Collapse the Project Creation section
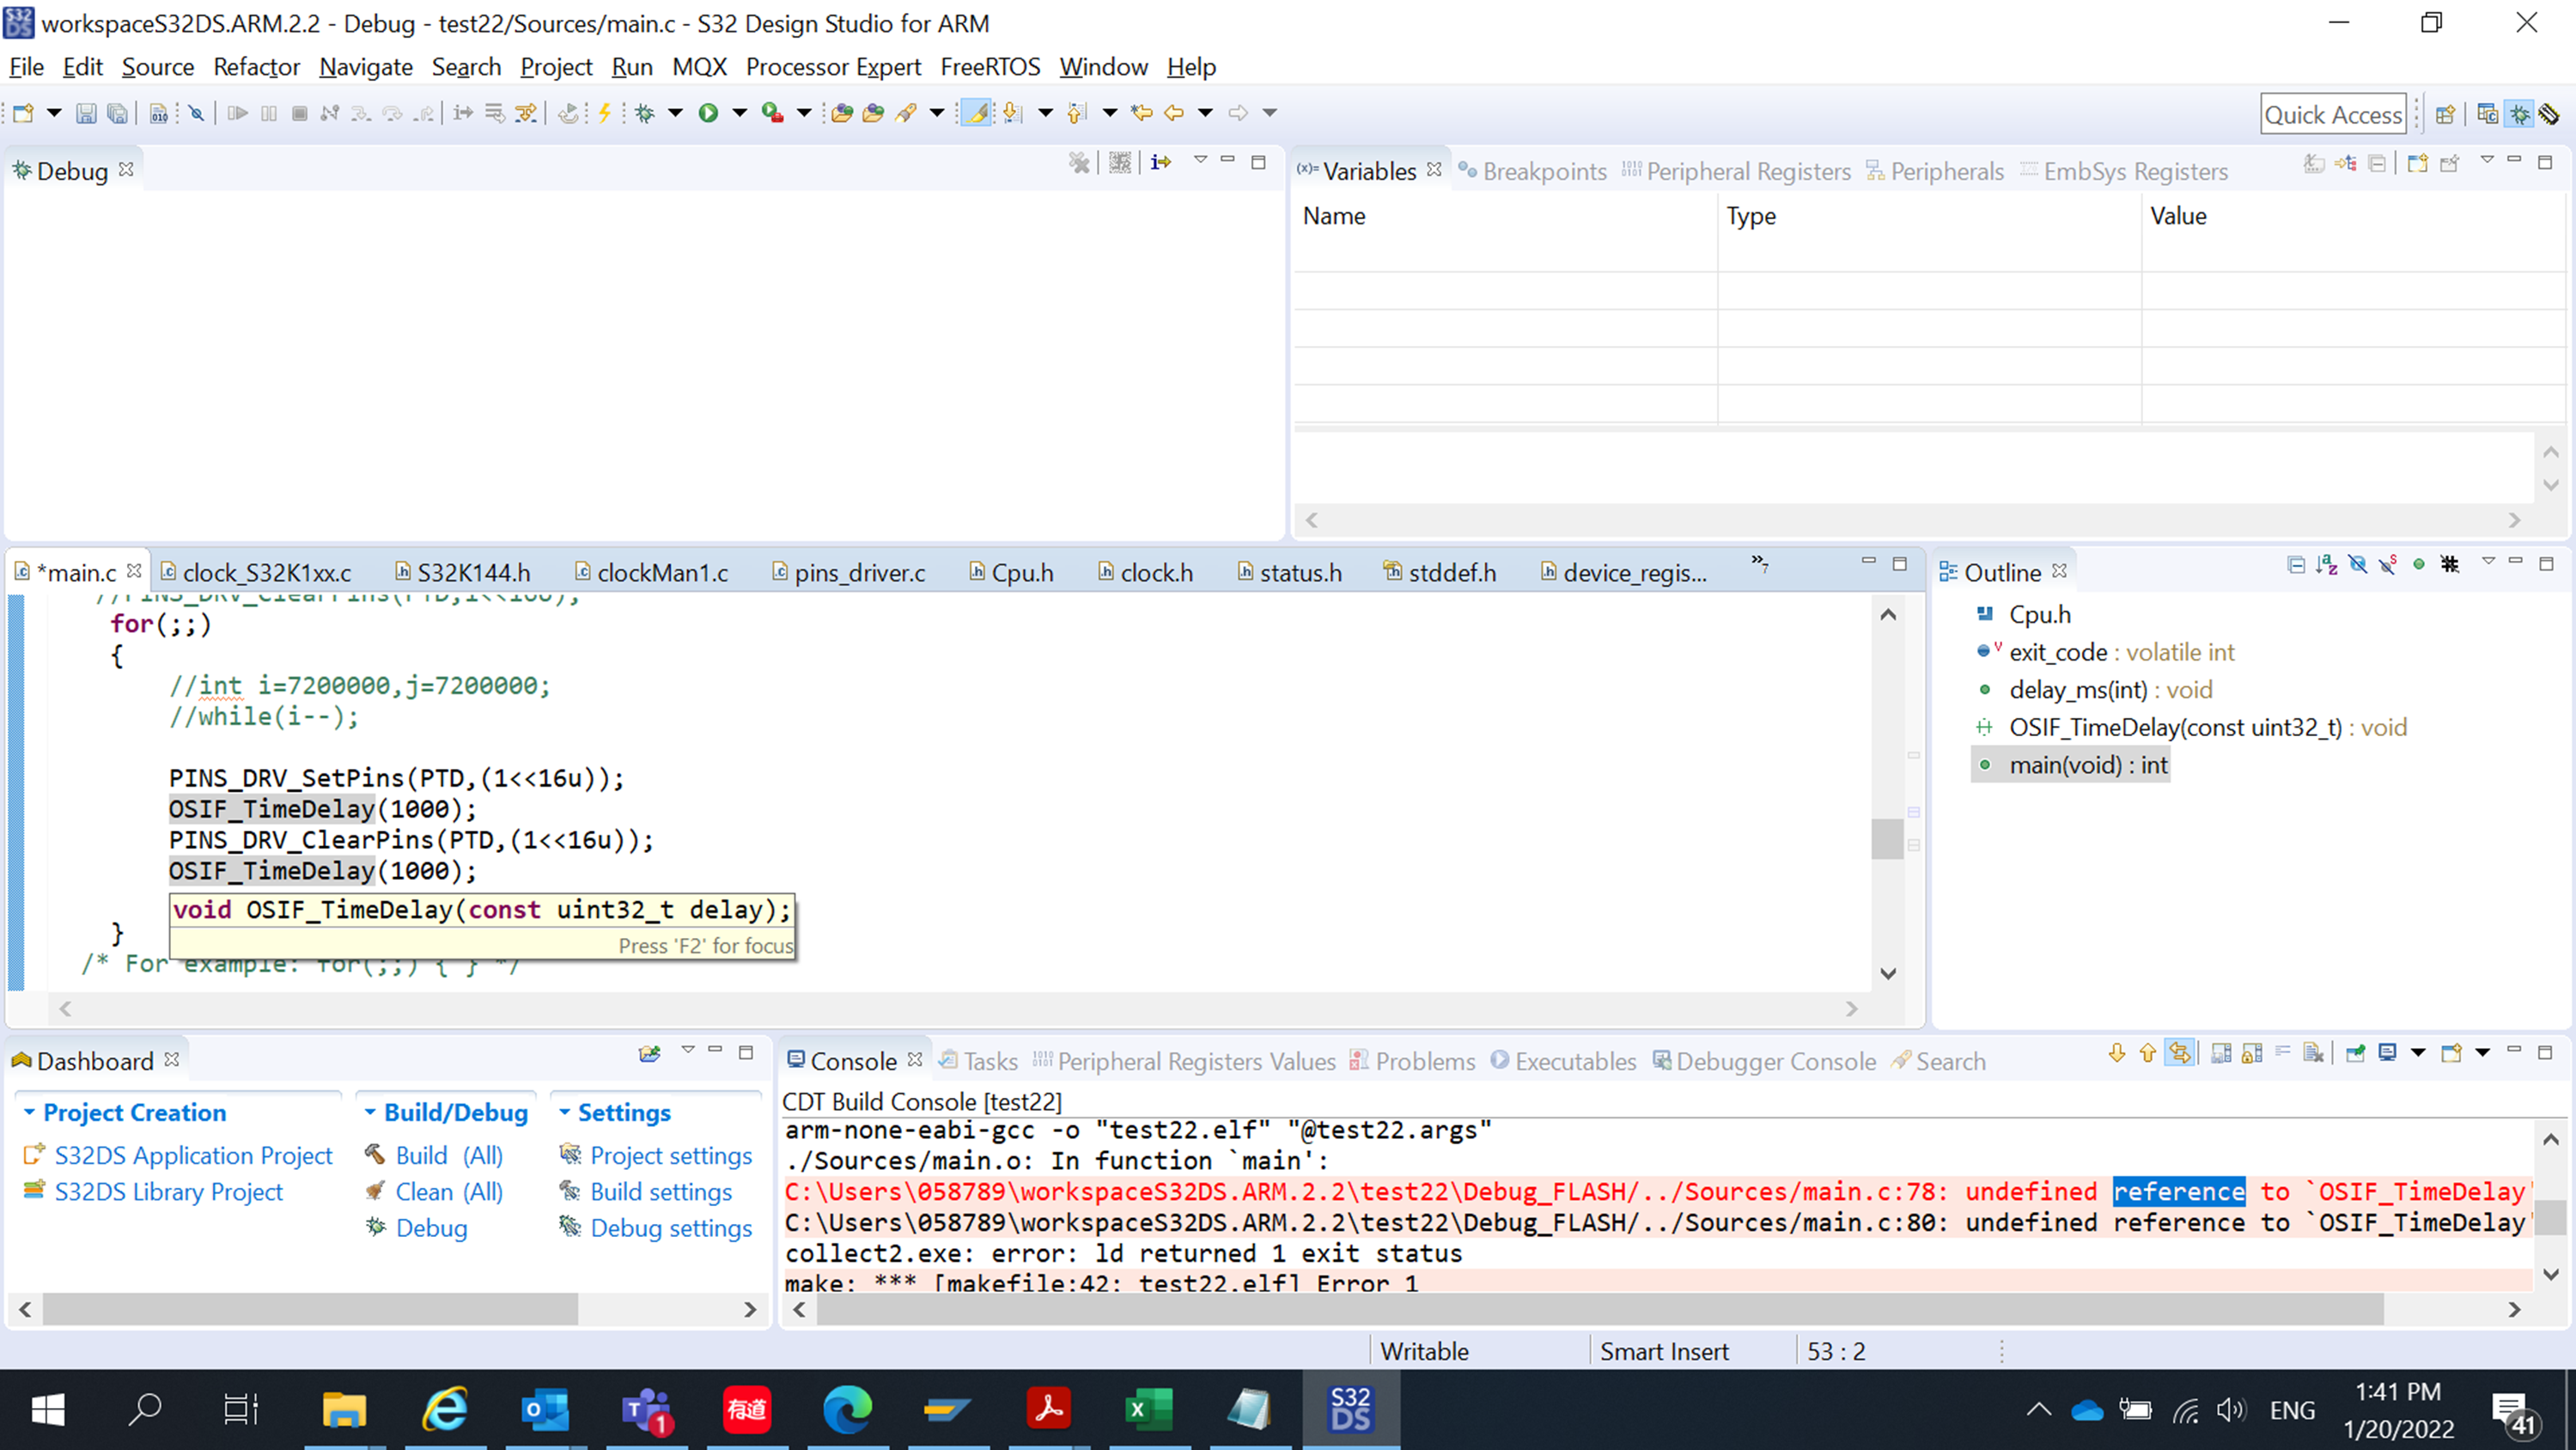The width and height of the screenshot is (2576, 1450). (29, 1112)
